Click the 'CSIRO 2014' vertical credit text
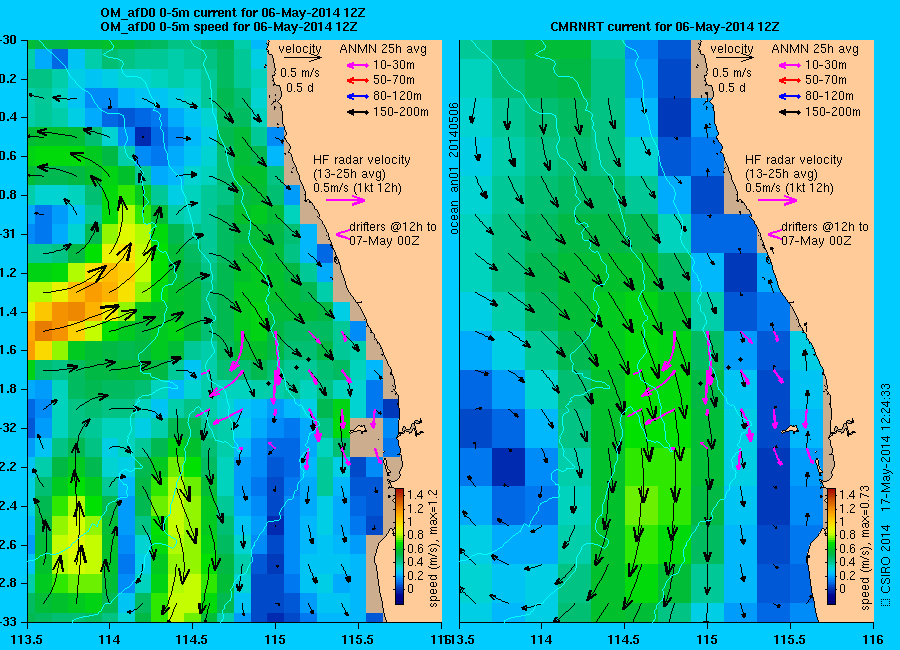Viewport: 900px width, 650px height. click(885, 558)
